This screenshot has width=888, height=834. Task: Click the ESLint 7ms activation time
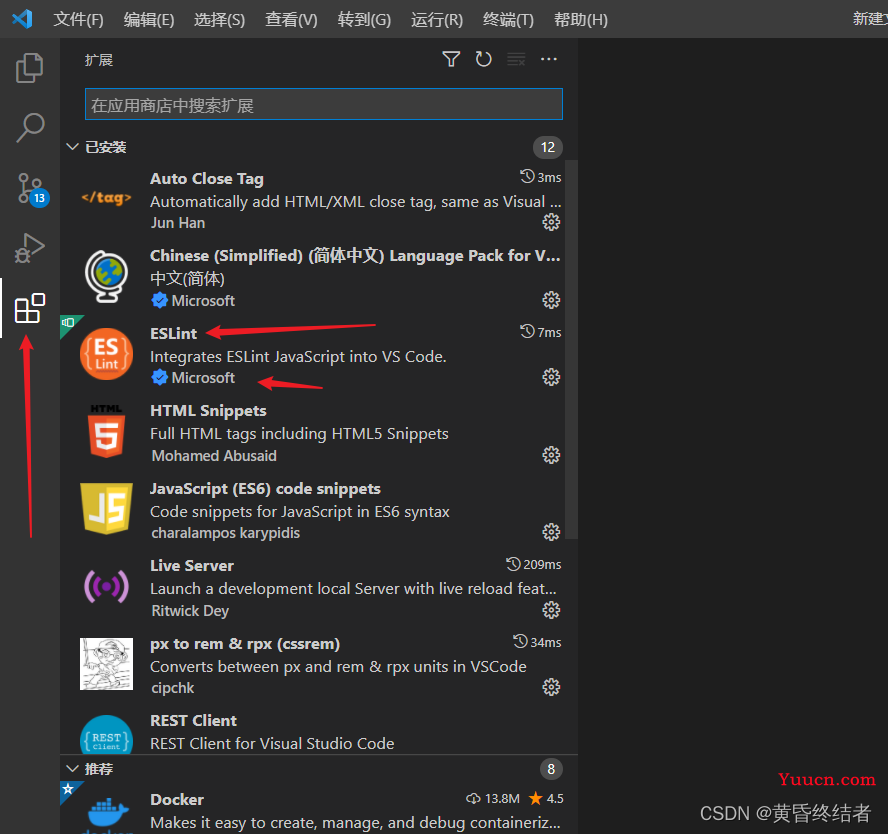coord(541,332)
